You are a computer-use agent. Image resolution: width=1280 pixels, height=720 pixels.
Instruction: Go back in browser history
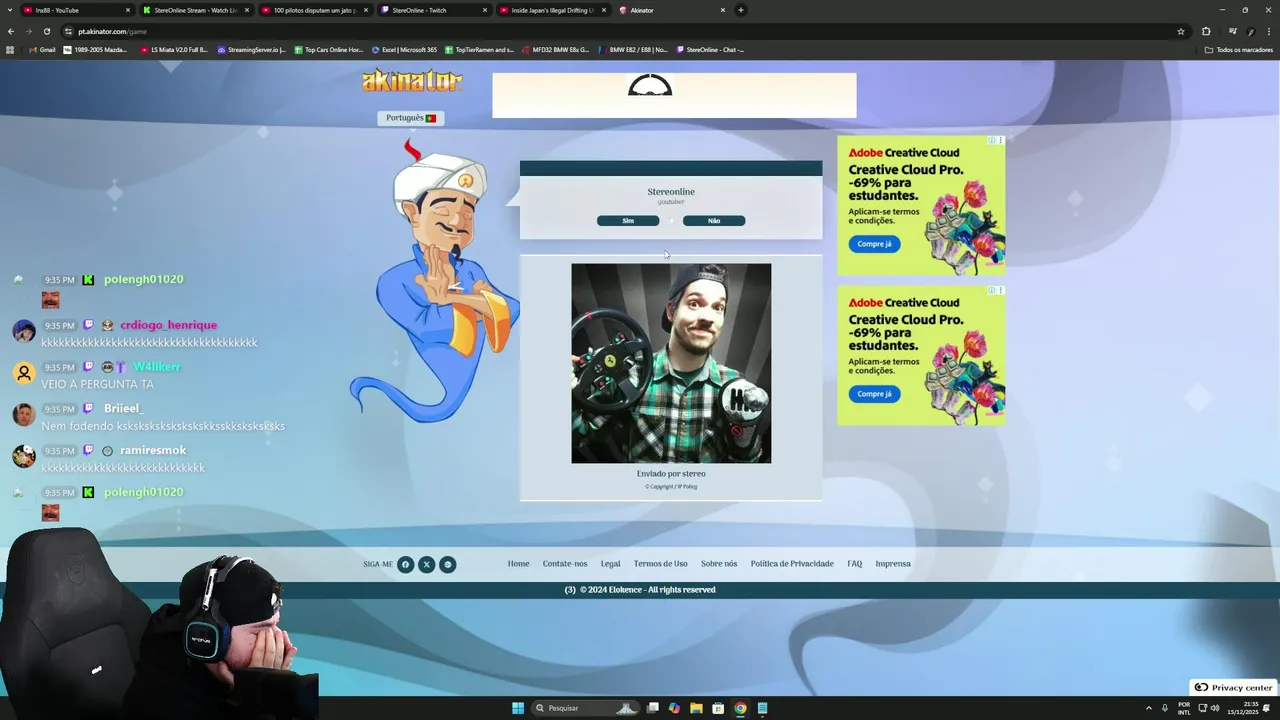click(x=11, y=31)
